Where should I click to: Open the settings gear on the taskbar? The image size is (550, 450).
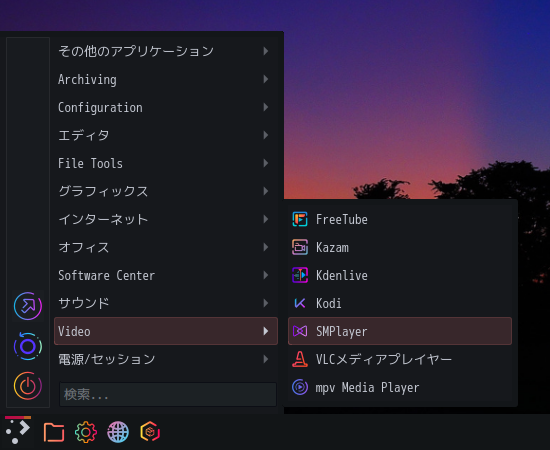pos(86,432)
